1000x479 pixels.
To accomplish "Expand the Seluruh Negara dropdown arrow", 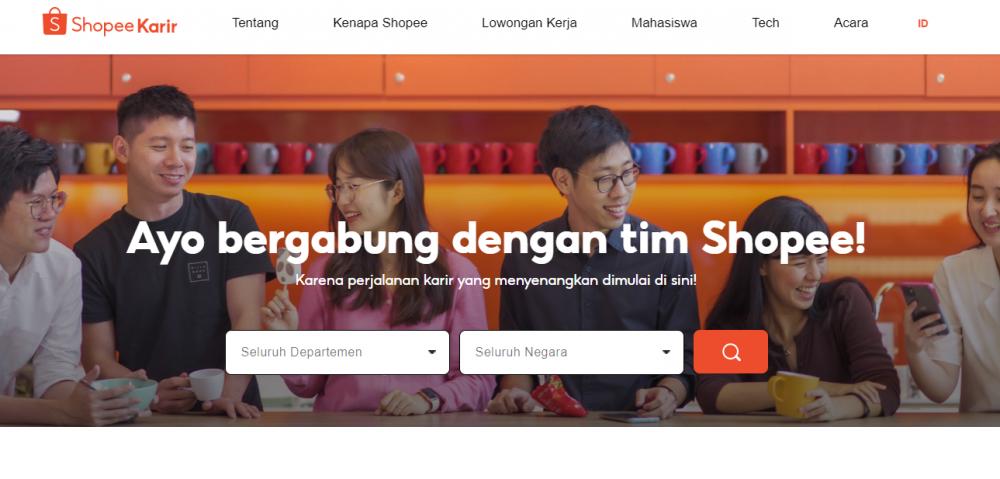I will tap(666, 352).
